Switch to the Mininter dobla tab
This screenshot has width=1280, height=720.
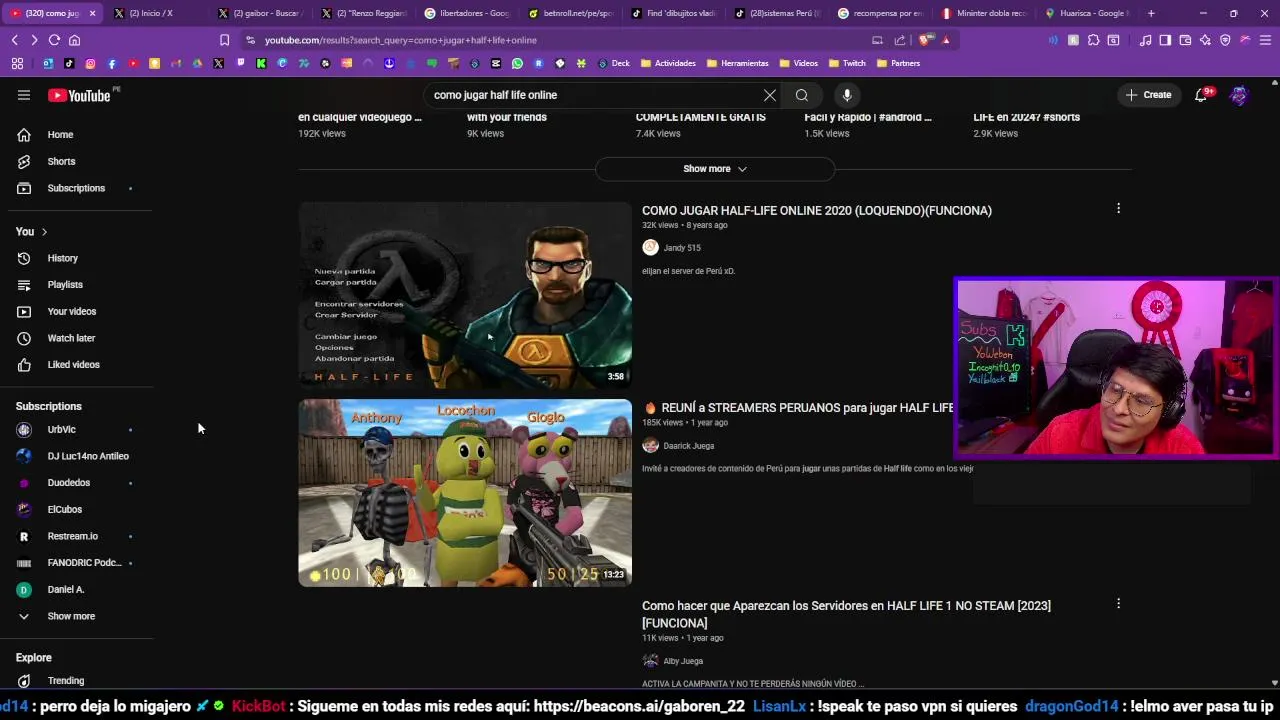984,13
